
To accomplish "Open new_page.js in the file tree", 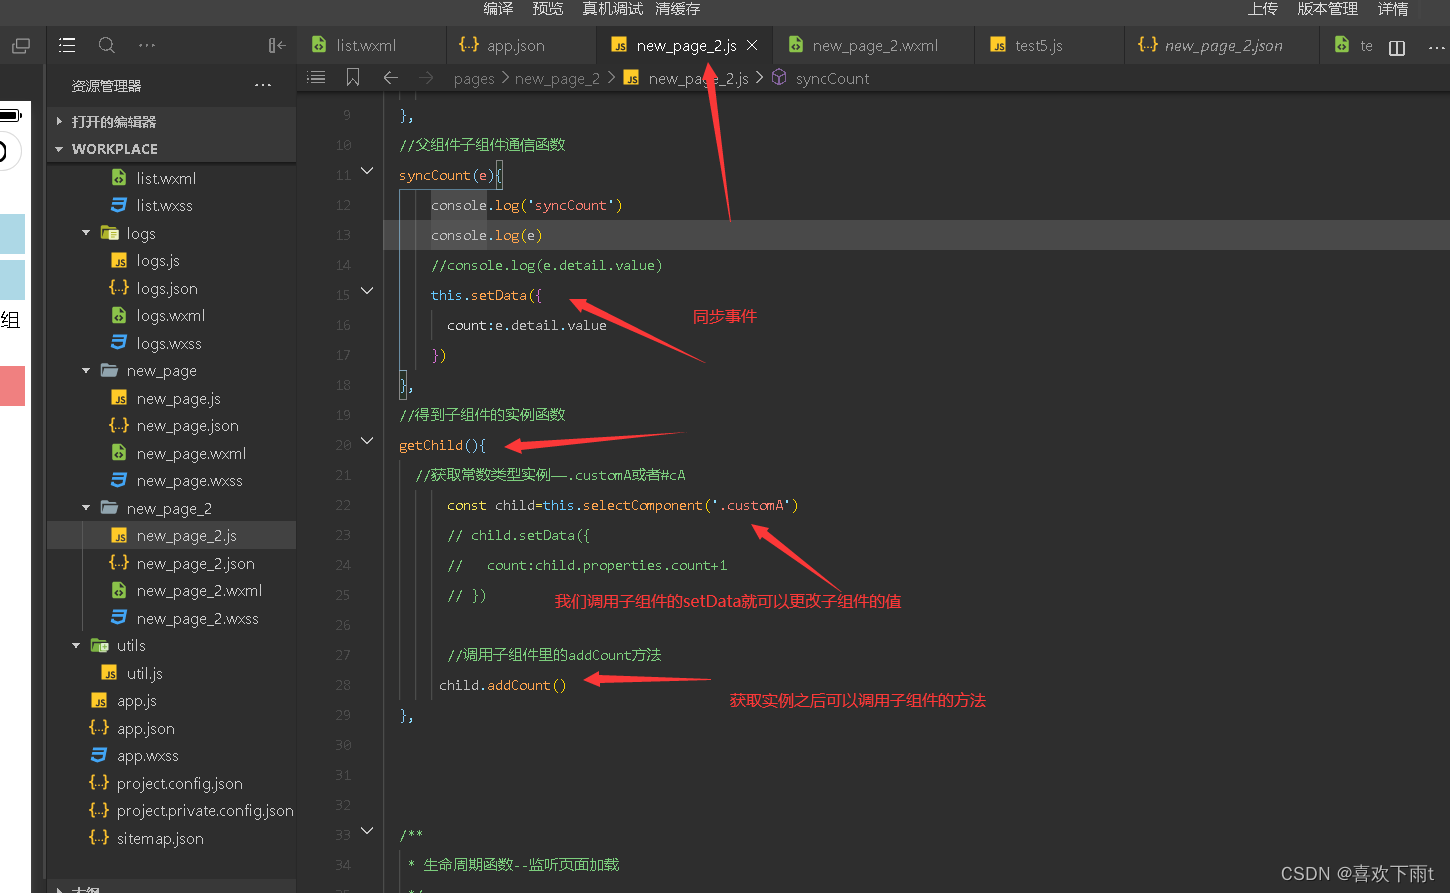I will [x=178, y=399].
